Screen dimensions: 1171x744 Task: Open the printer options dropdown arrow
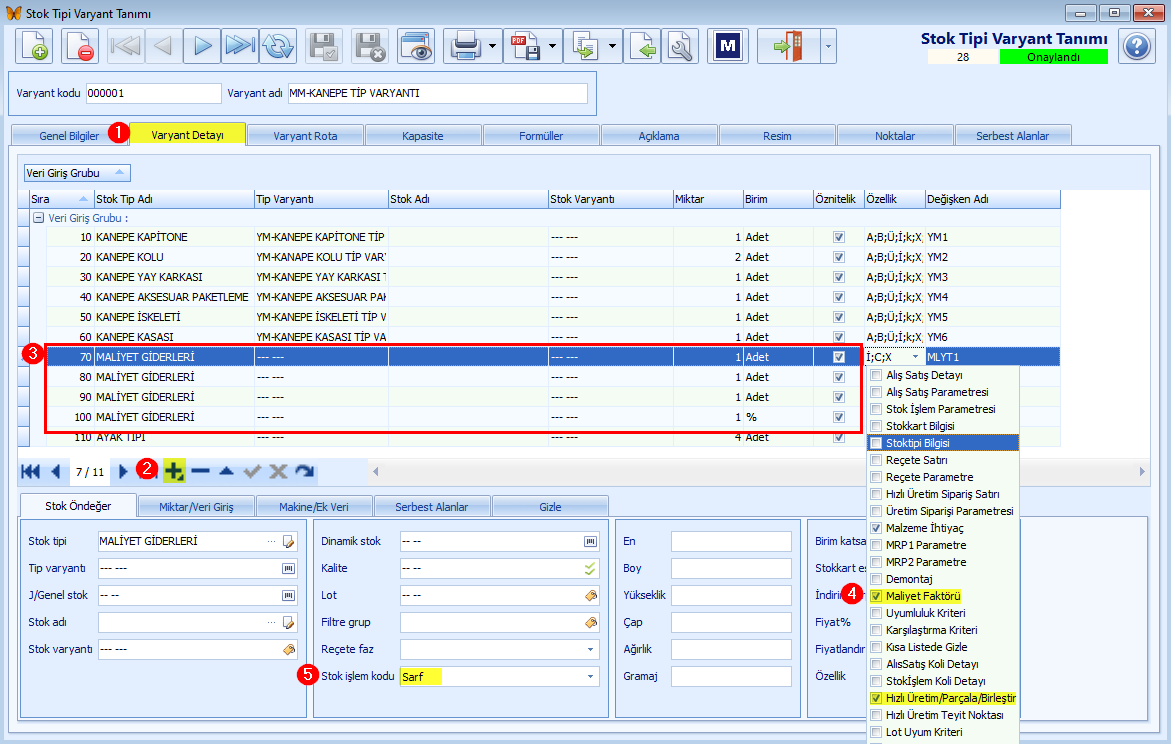point(492,46)
